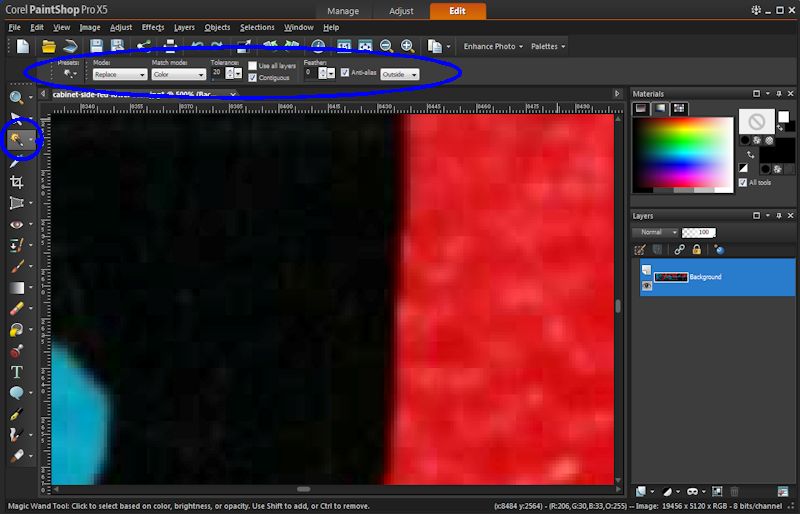Viewport: 800px width, 514px height.
Task: Uncheck the Contiguous option
Action: [253, 77]
